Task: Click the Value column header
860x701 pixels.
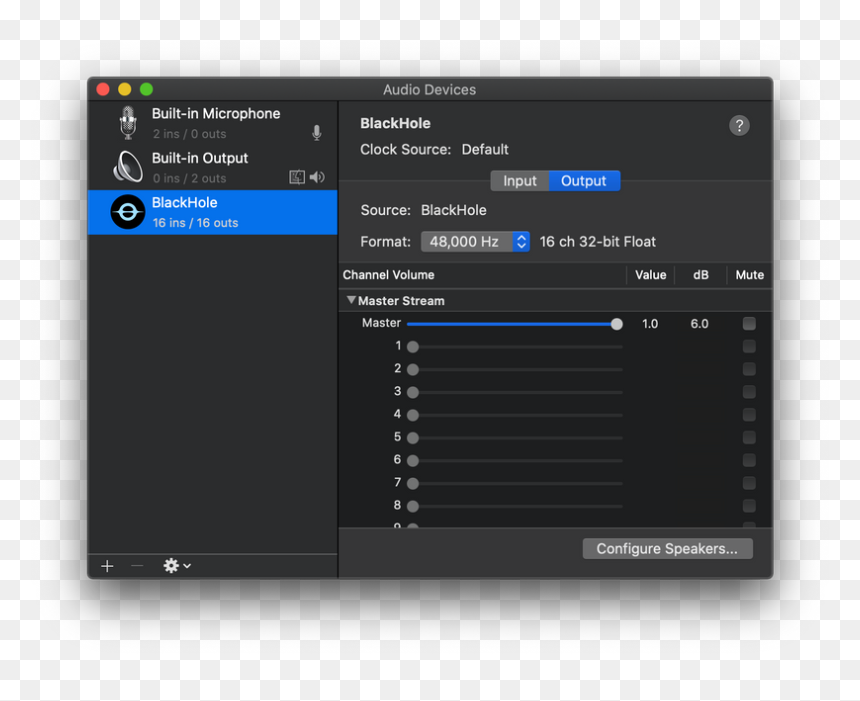Action: click(650, 275)
